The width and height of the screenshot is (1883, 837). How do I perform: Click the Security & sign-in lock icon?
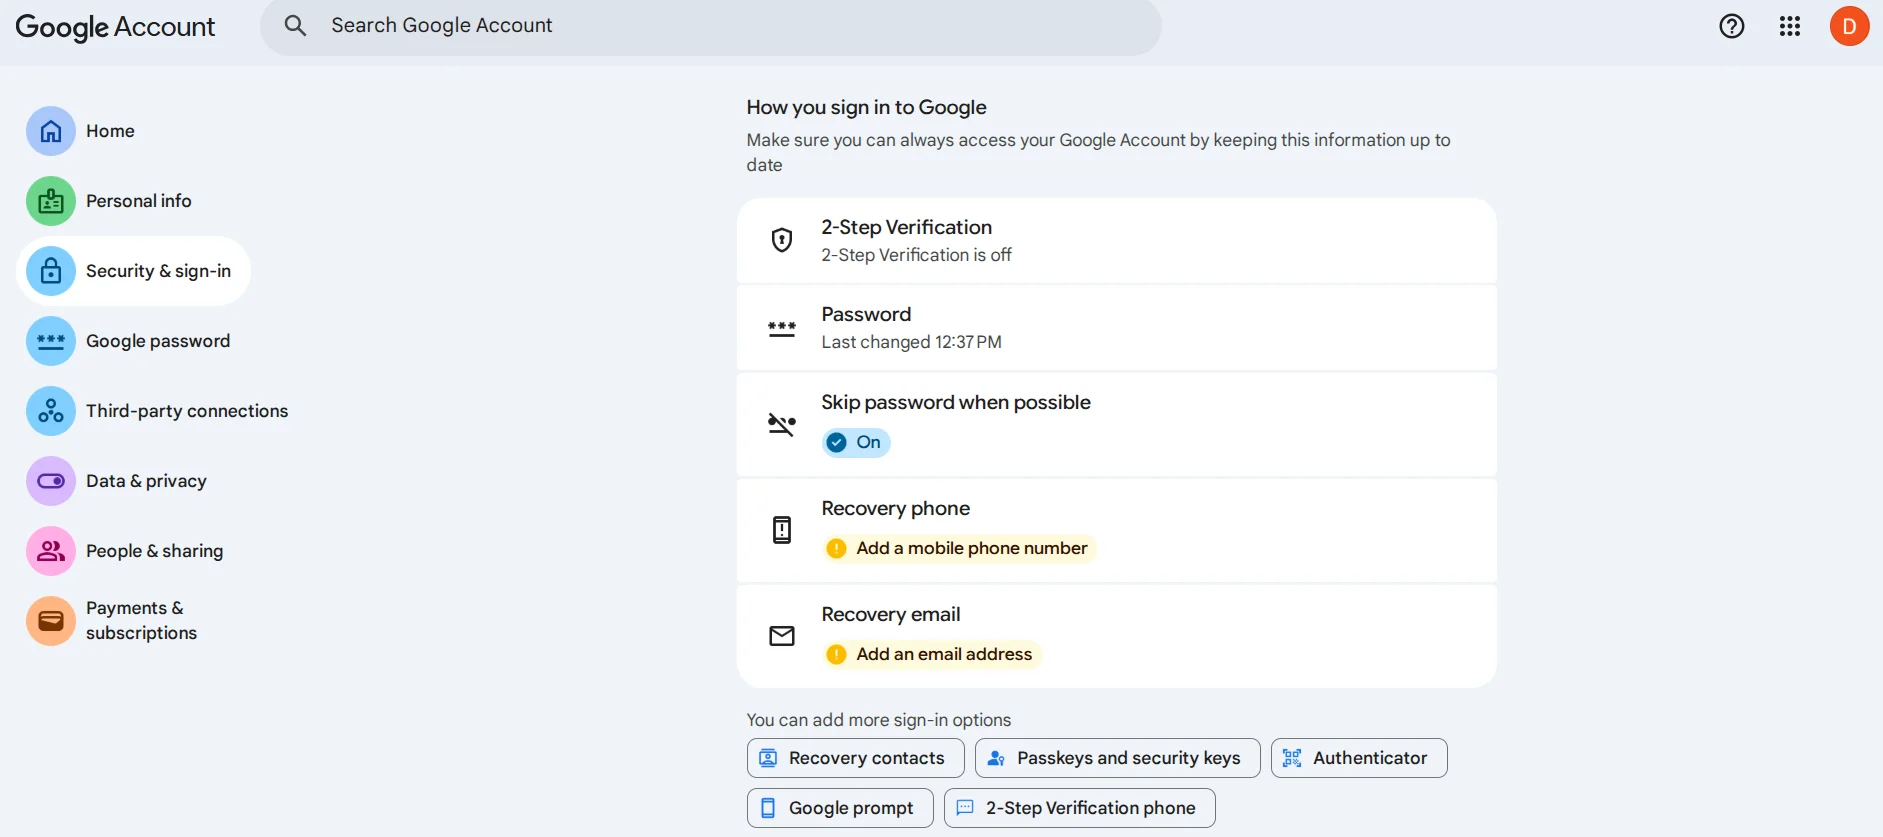51,271
